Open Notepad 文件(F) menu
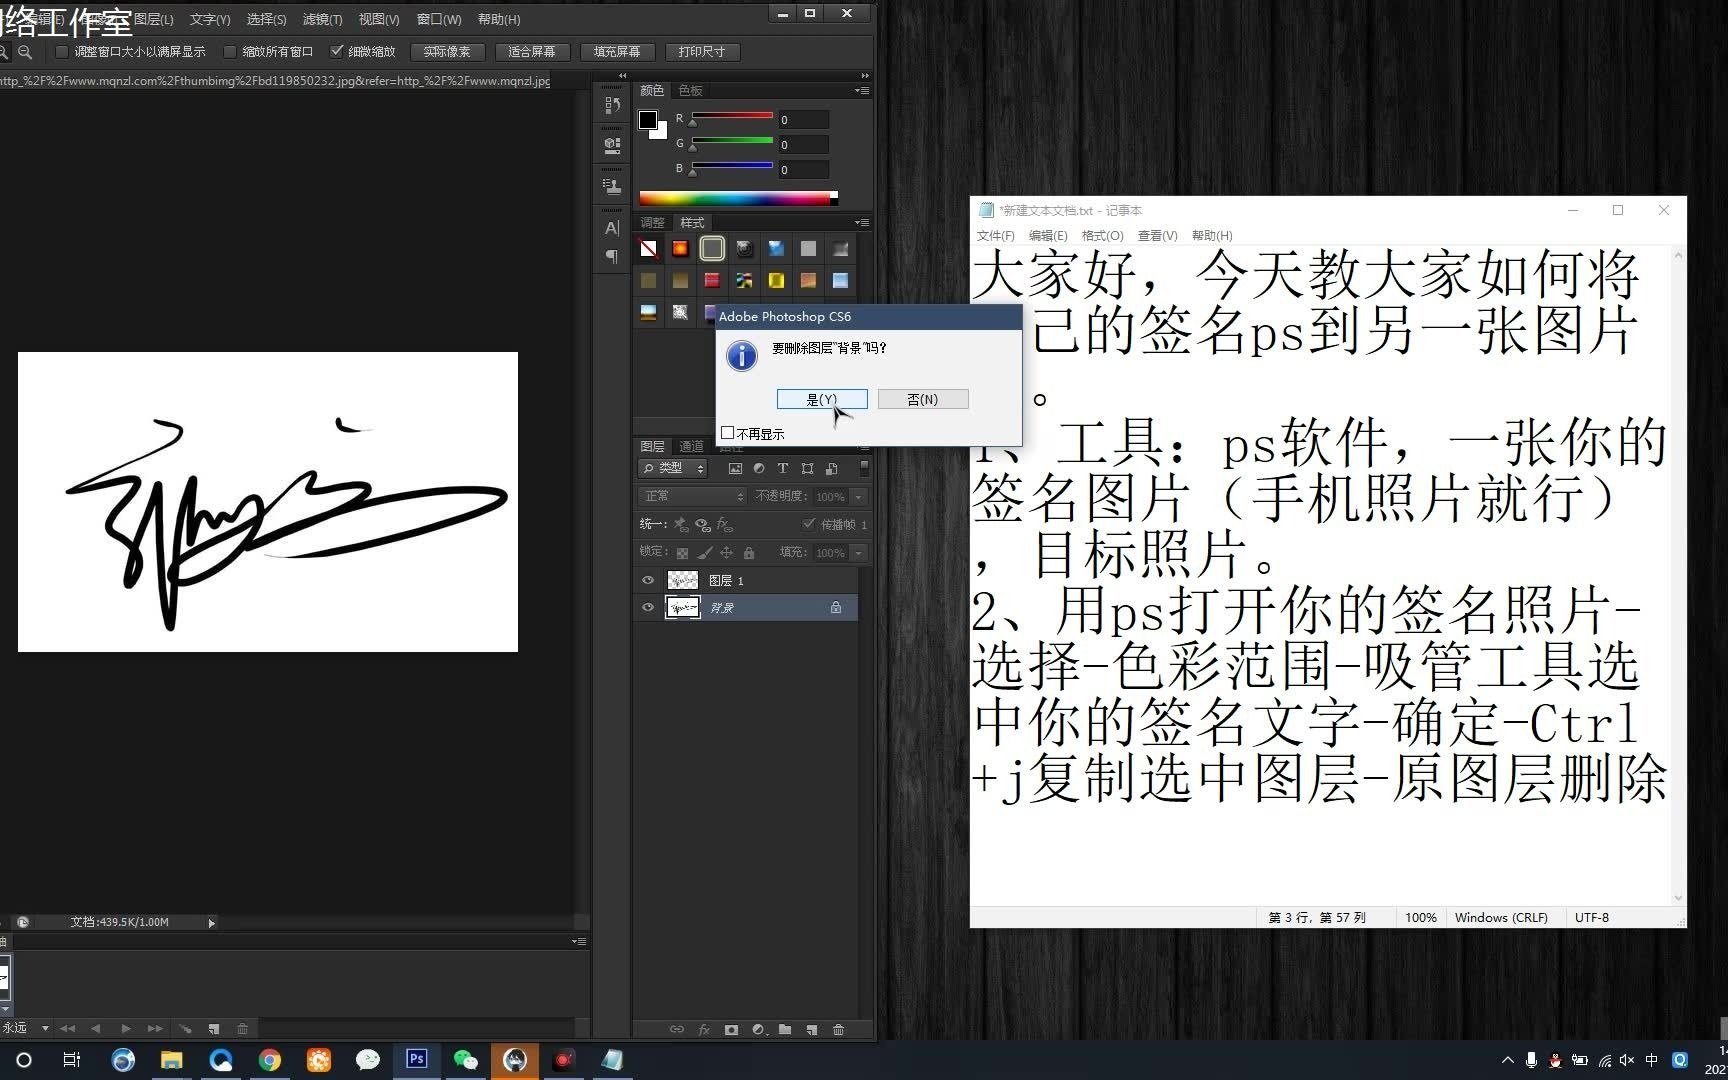 click(995, 236)
